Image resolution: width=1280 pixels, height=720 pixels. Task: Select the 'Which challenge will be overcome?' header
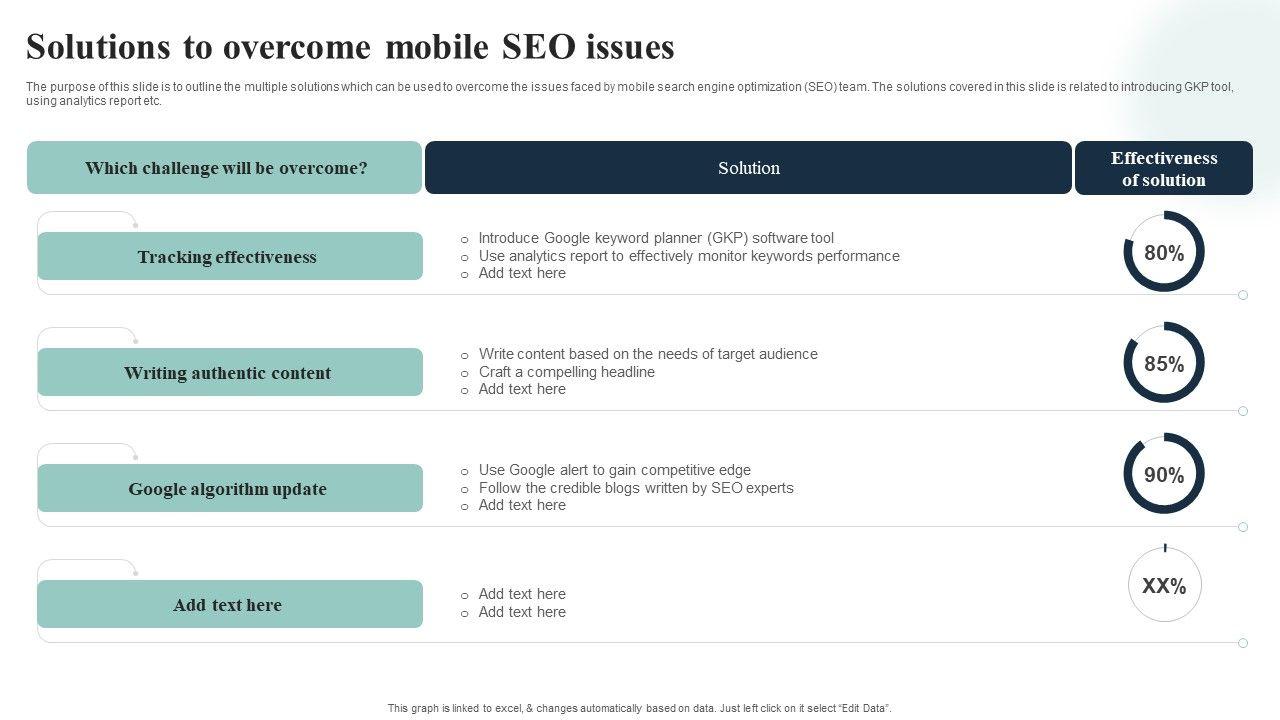225,168
